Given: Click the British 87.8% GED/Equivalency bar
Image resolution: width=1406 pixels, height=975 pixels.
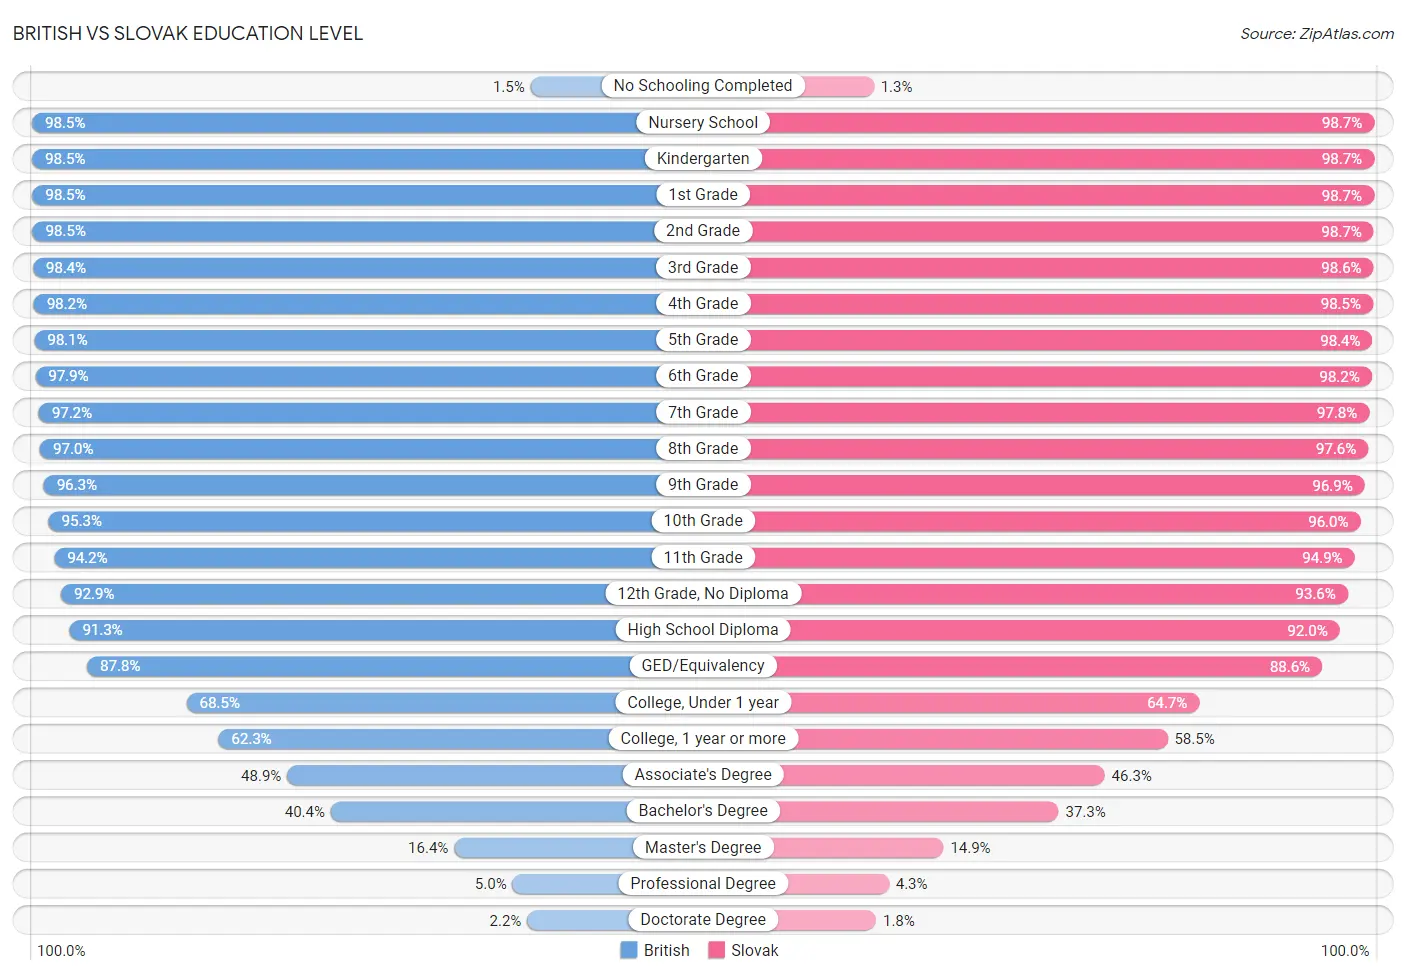Looking at the screenshot, I should pos(395,666).
